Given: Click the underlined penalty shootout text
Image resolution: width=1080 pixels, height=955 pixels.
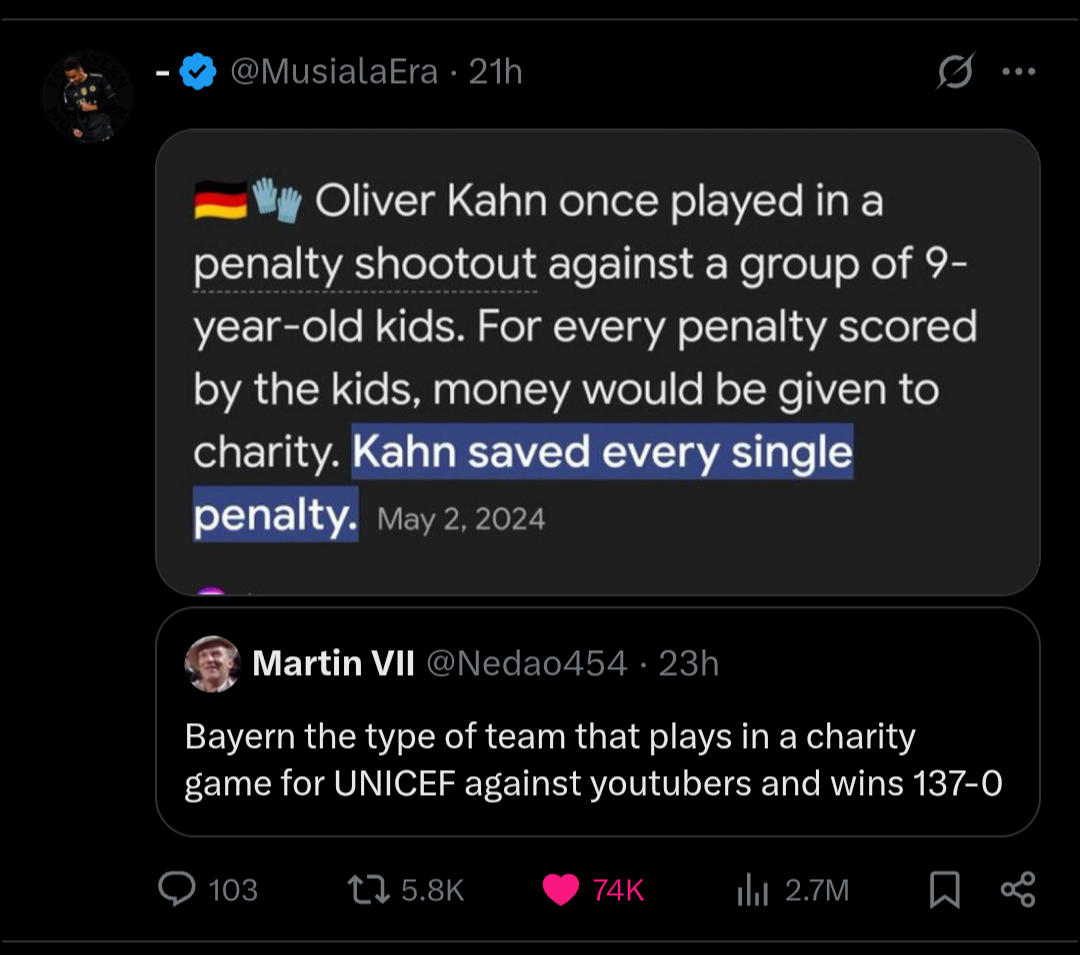Looking at the screenshot, I should (x=364, y=264).
